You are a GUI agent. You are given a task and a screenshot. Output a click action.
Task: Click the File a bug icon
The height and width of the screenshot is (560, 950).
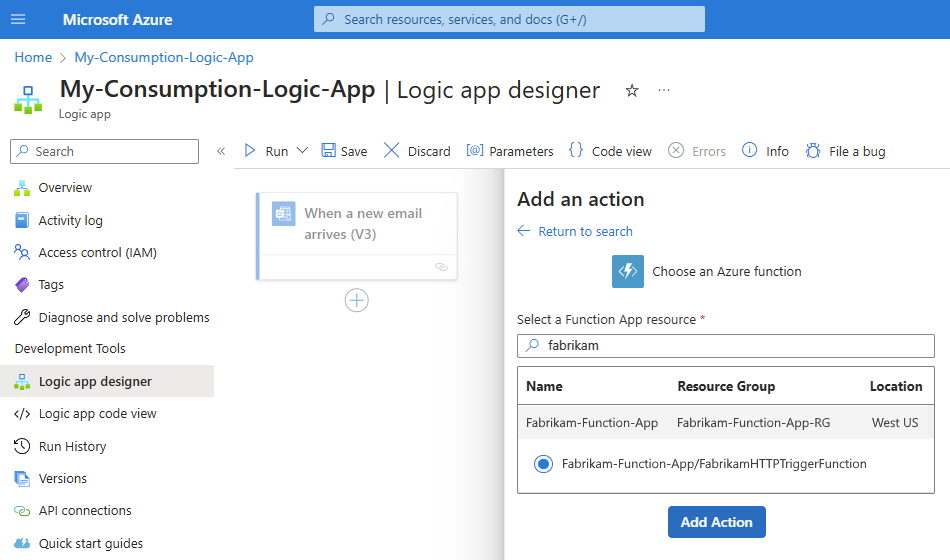[x=813, y=151]
